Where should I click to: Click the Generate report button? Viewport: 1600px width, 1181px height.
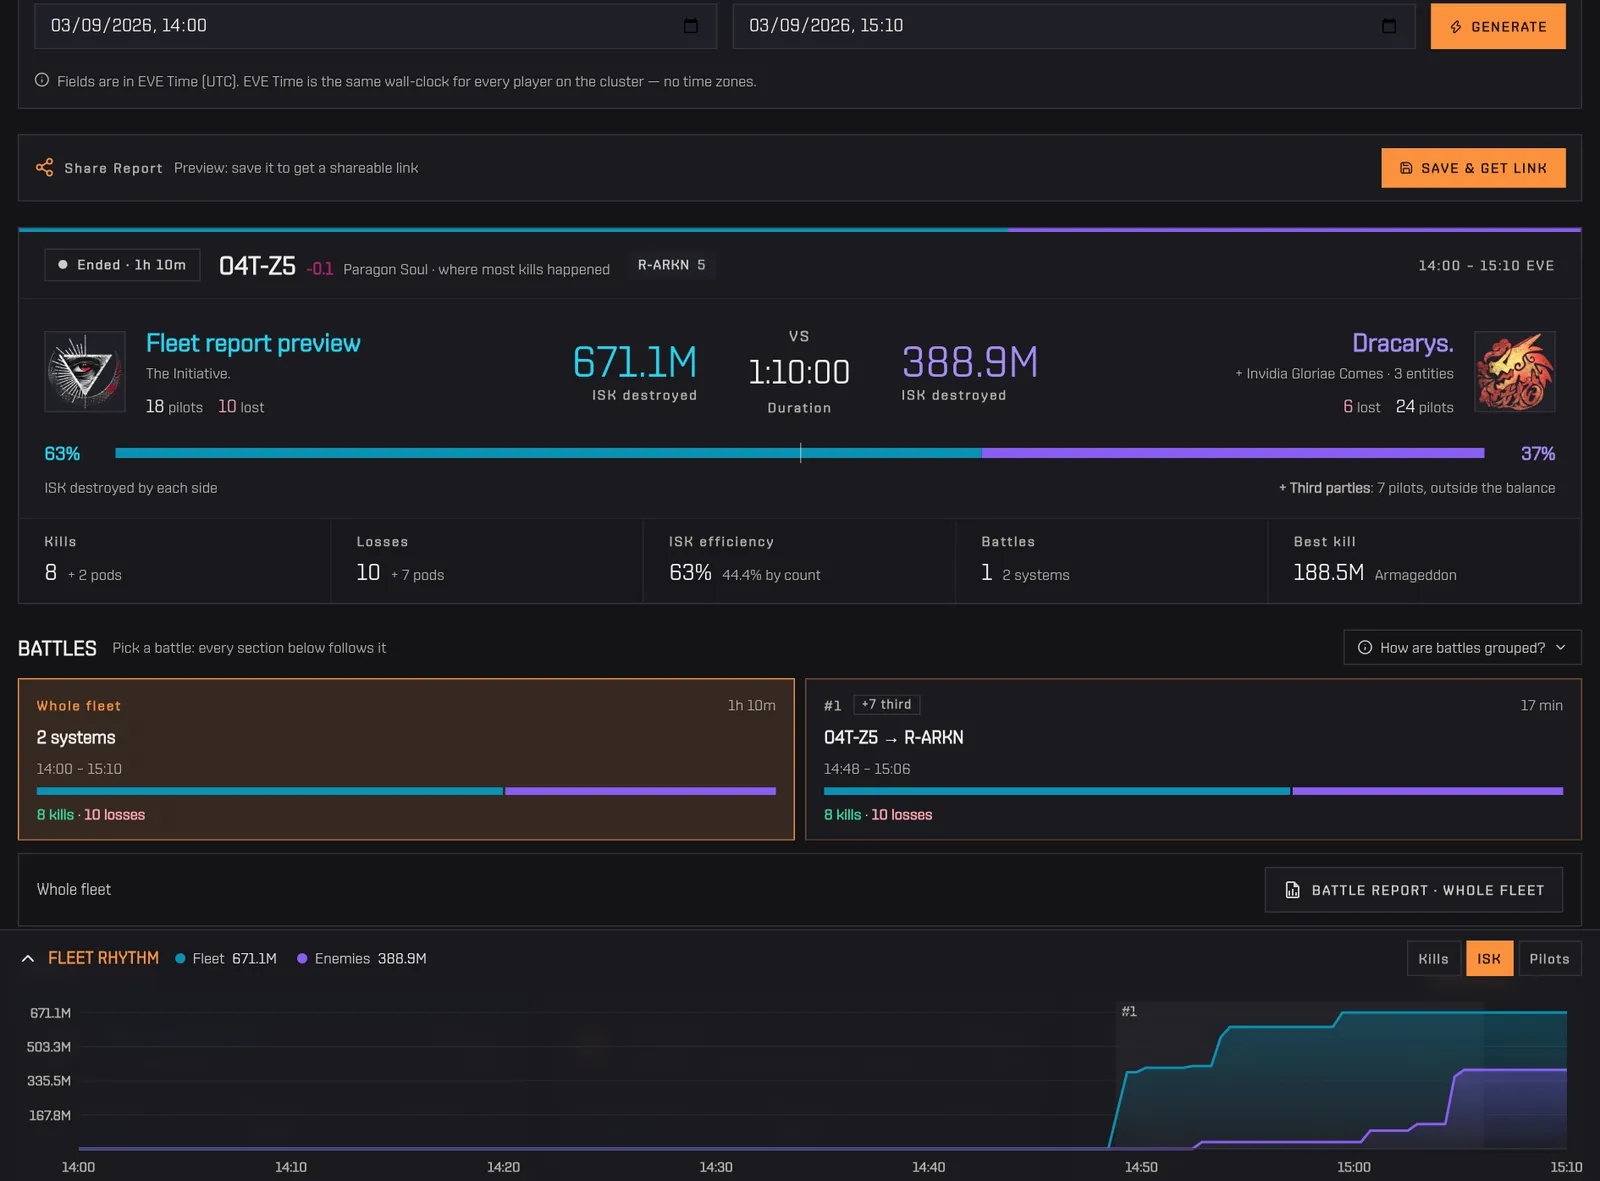1498,27
